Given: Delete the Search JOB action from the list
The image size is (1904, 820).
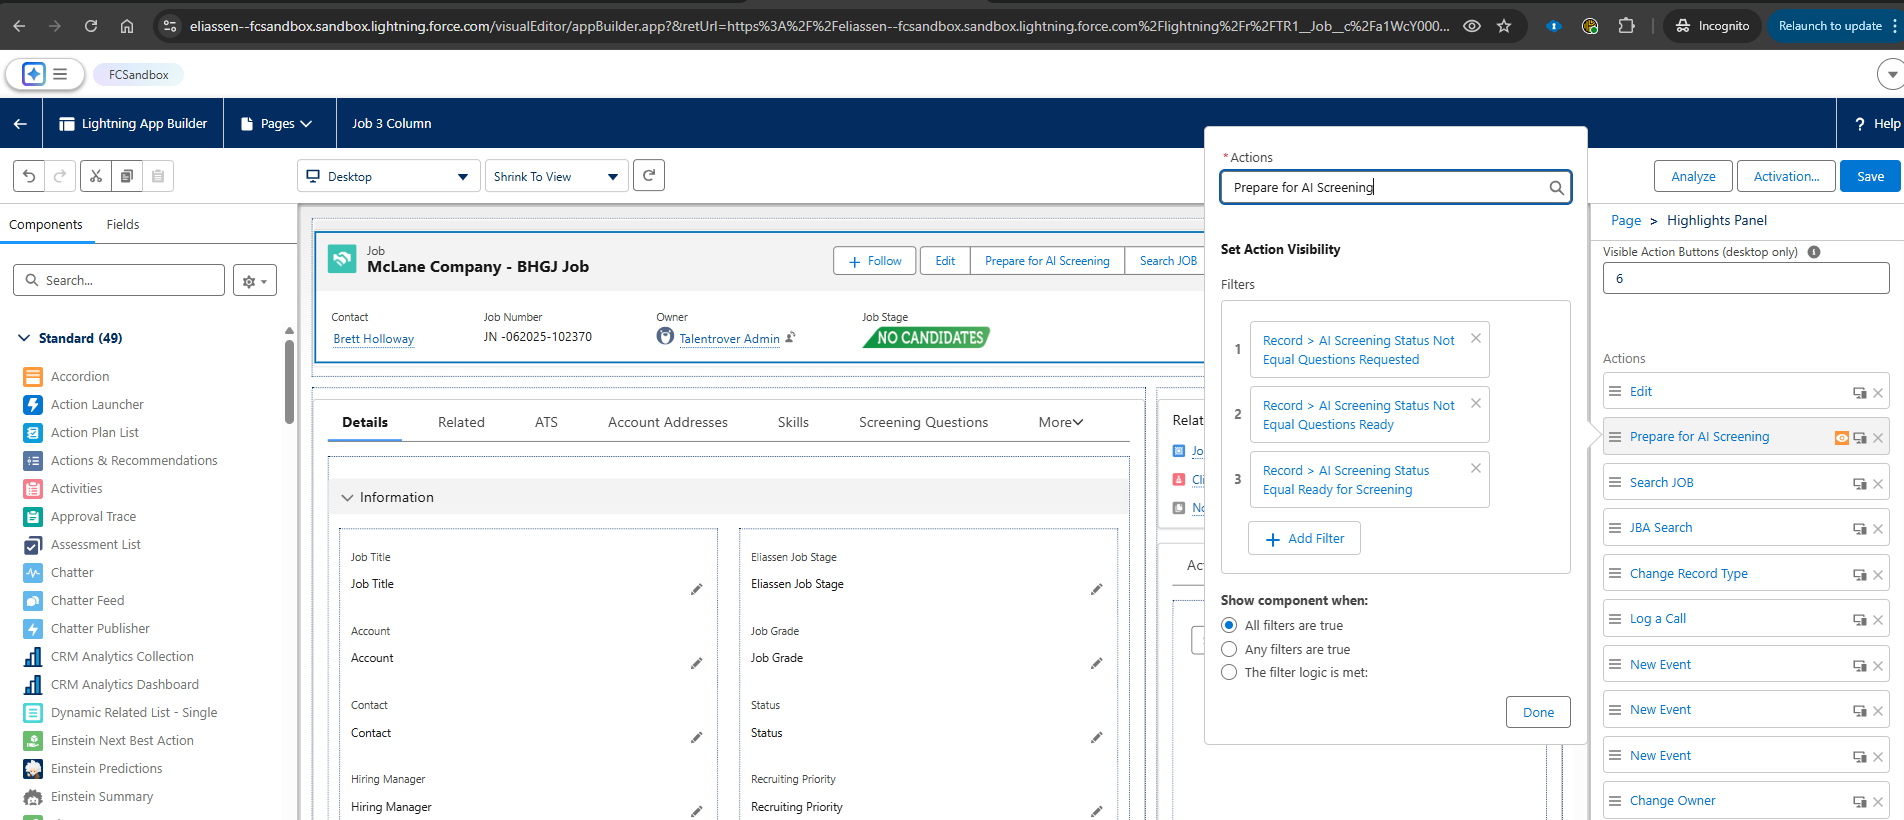Looking at the screenshot, I should tap(1878, 484).
